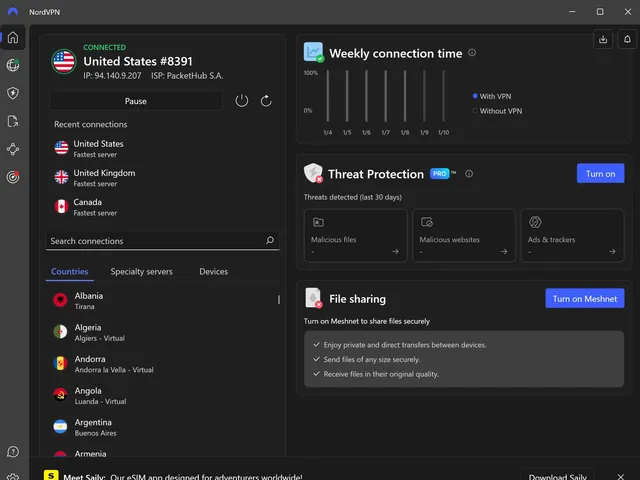The height and width of the screenshot is (480, 640).
Task: Click the Albania flag icon
Action: [x=60, y=300]
